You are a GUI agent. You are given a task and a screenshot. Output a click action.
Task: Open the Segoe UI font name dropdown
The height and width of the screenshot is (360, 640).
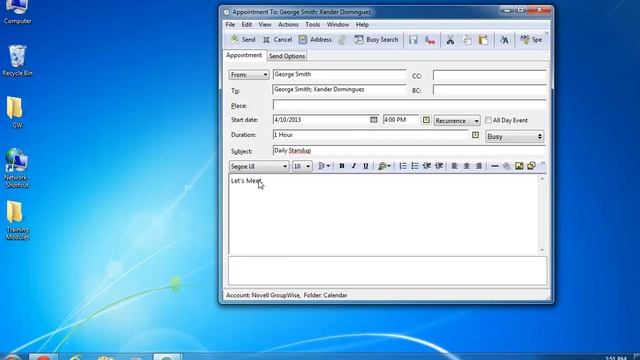pyautogui.click(x=259, y=166)
